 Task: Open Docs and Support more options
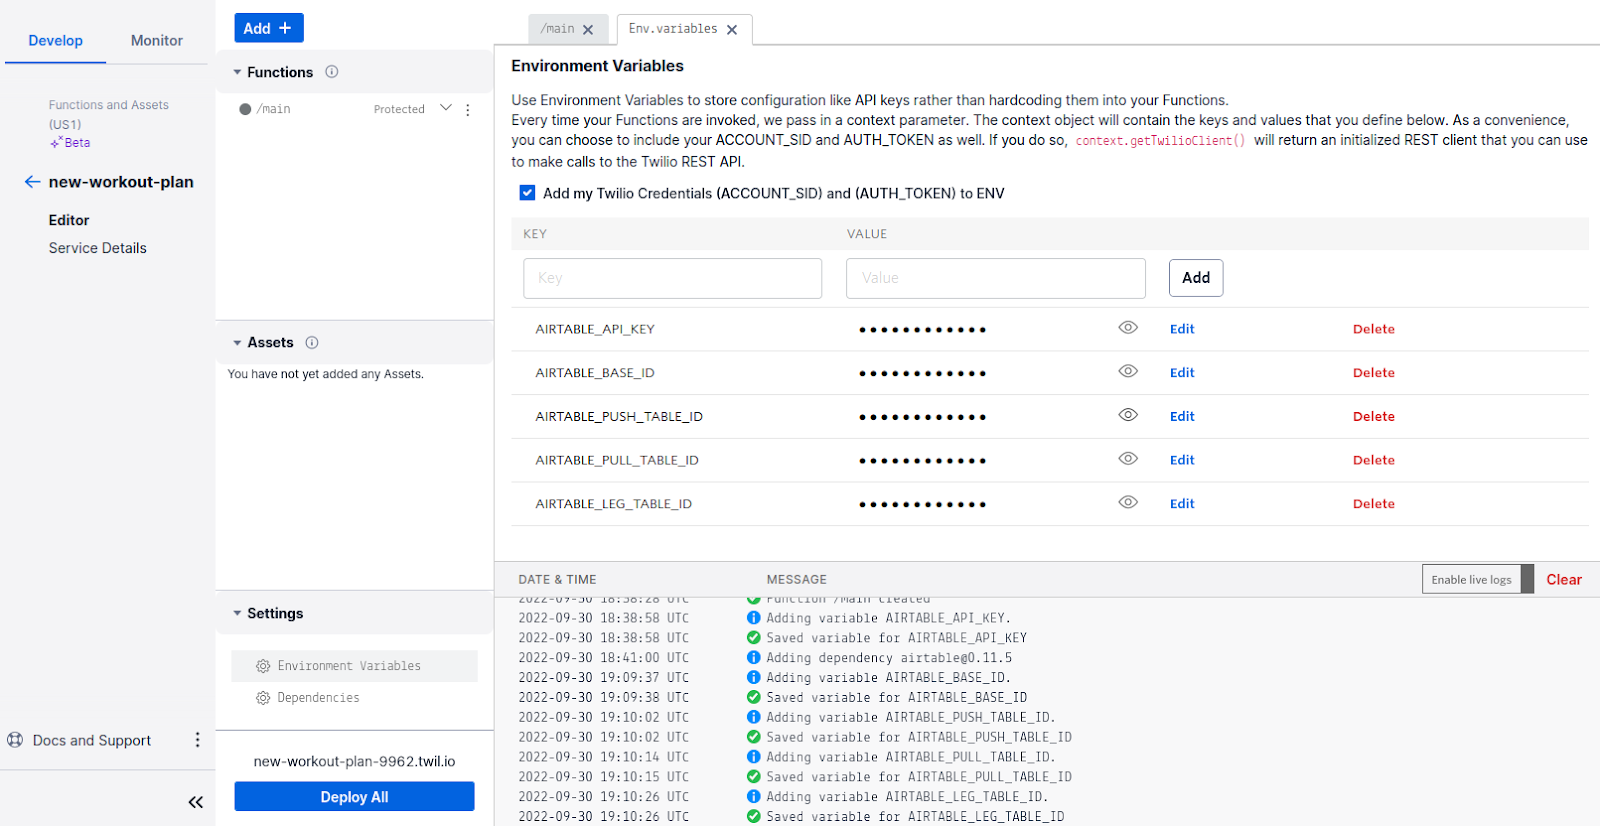tap(197, 740)
